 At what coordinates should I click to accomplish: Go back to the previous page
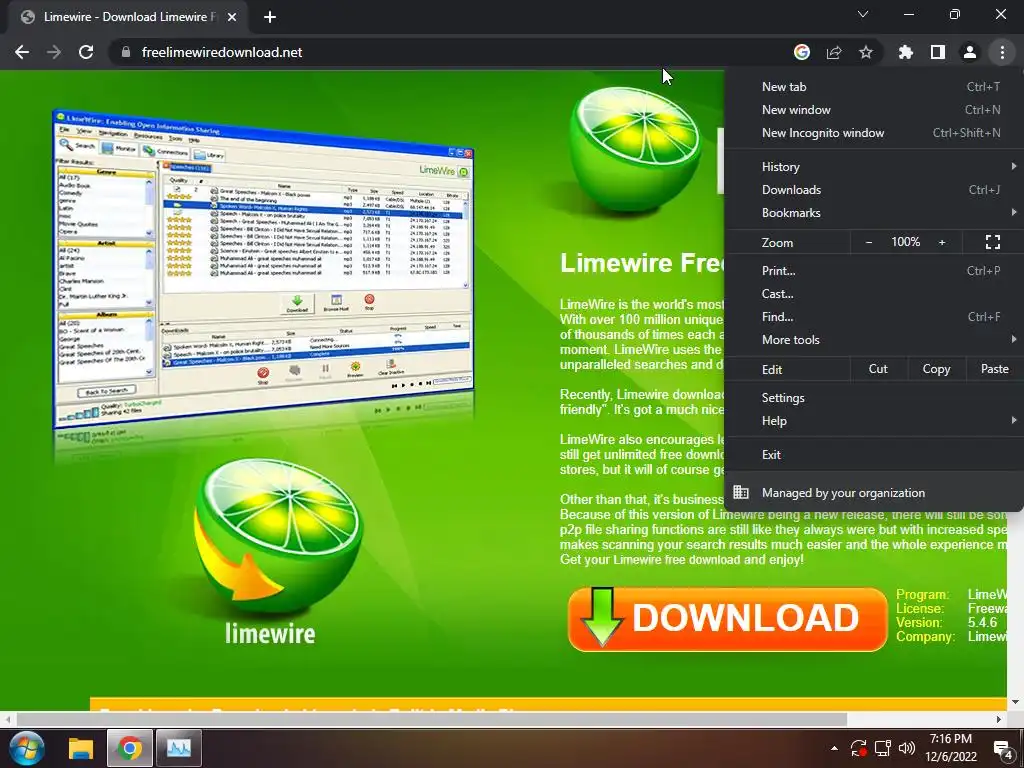pyautogui.click(x=22, y=52)
